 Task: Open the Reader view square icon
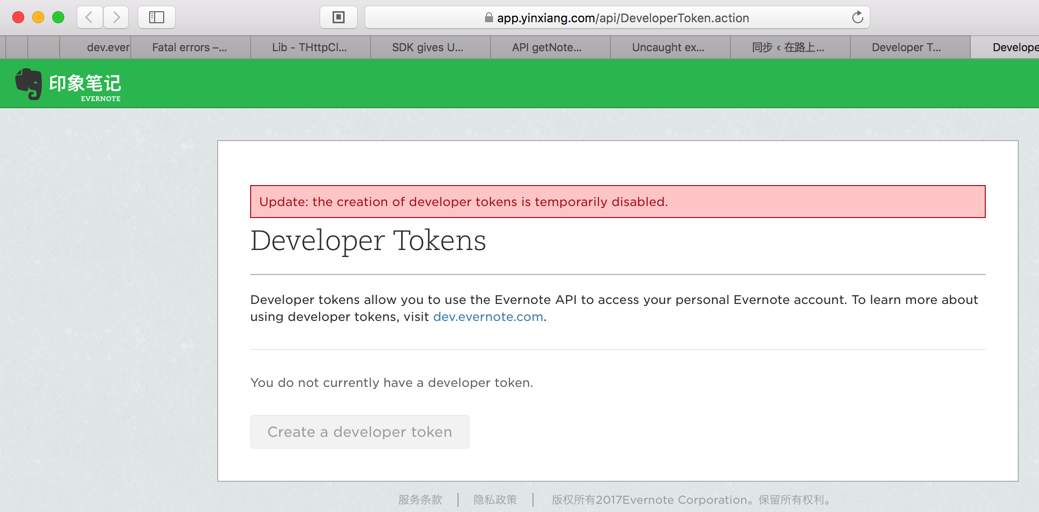339,17
